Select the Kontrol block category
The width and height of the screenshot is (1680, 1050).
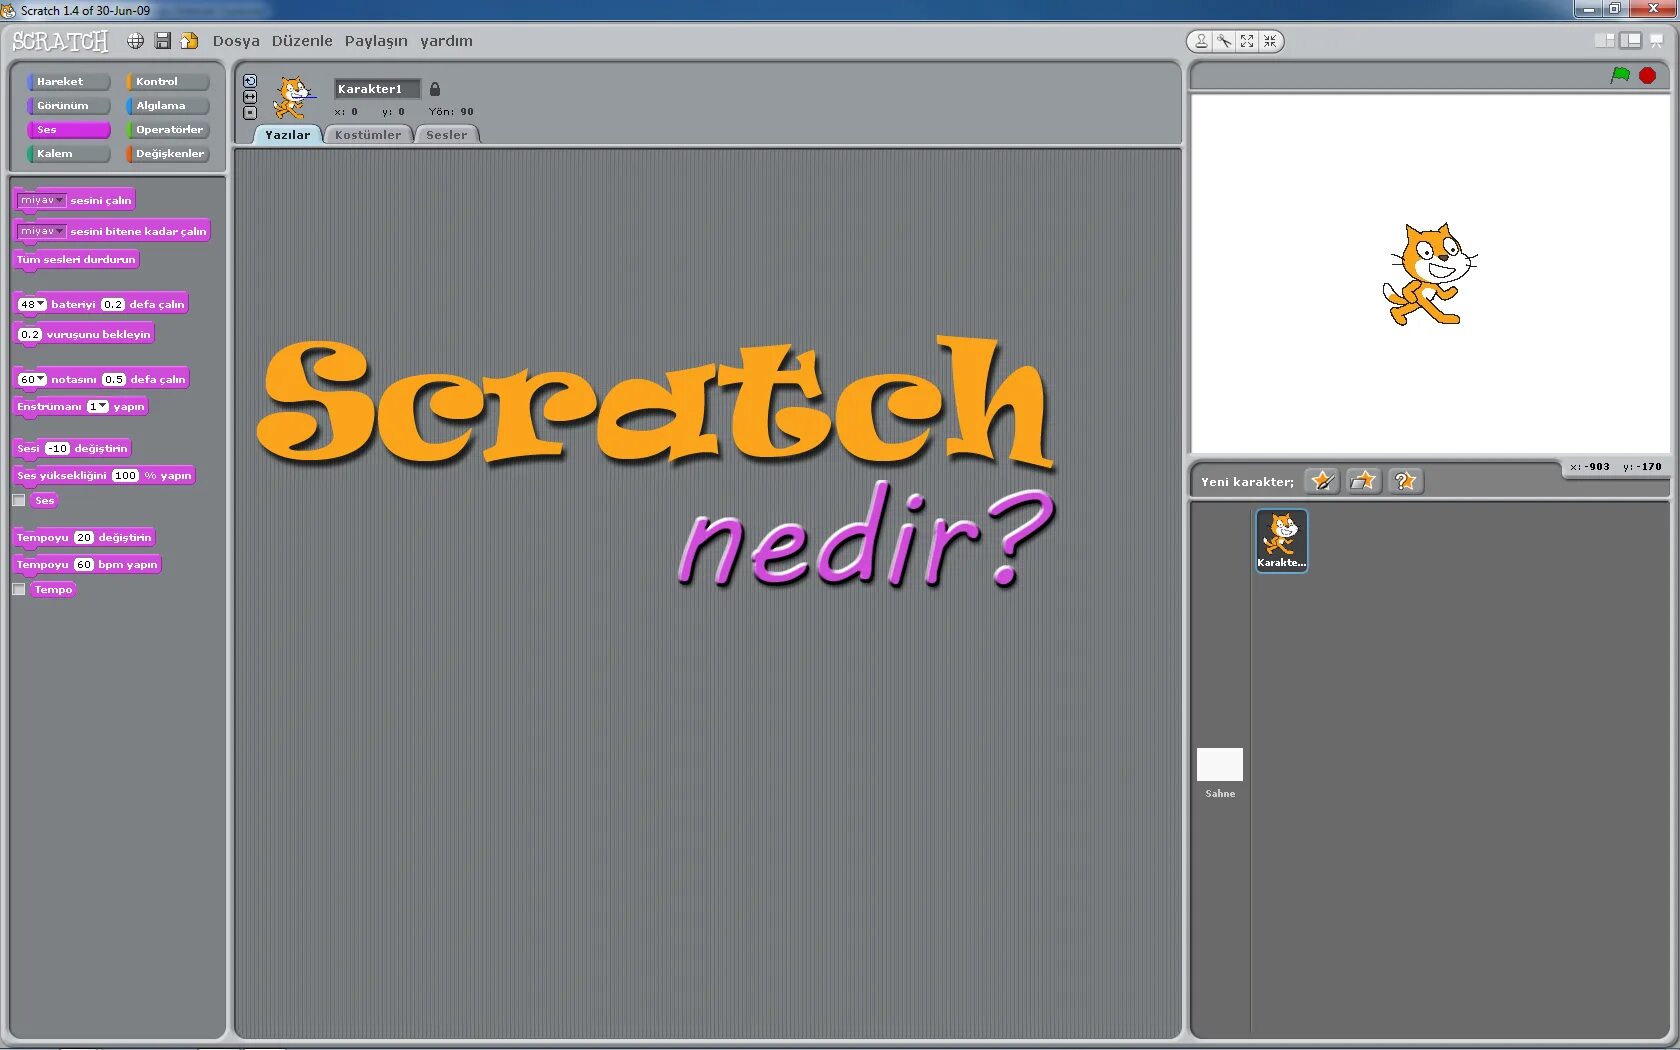click(167, 82)
